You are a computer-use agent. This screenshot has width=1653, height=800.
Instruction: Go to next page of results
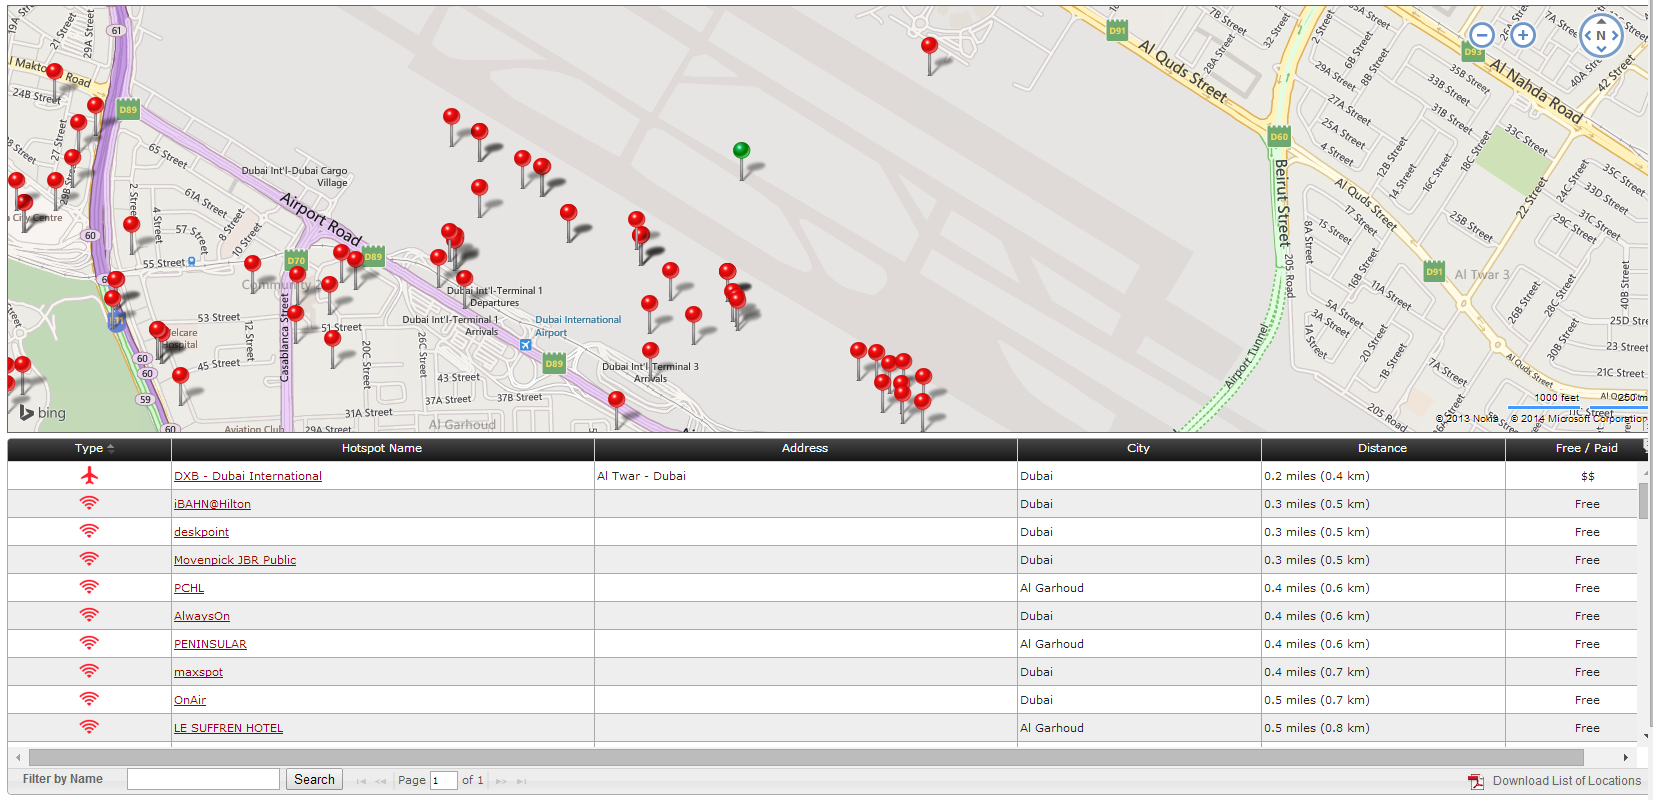[501, 781]
